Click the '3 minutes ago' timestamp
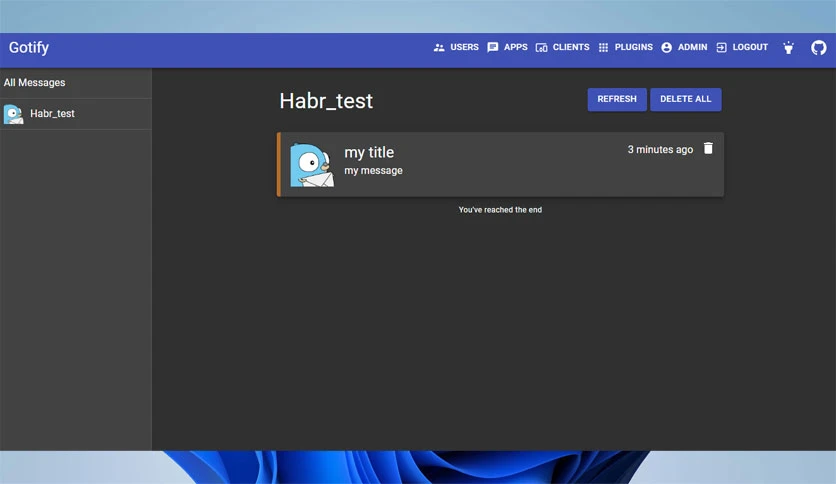The image size is (836, 484). (x=660, y=150)
